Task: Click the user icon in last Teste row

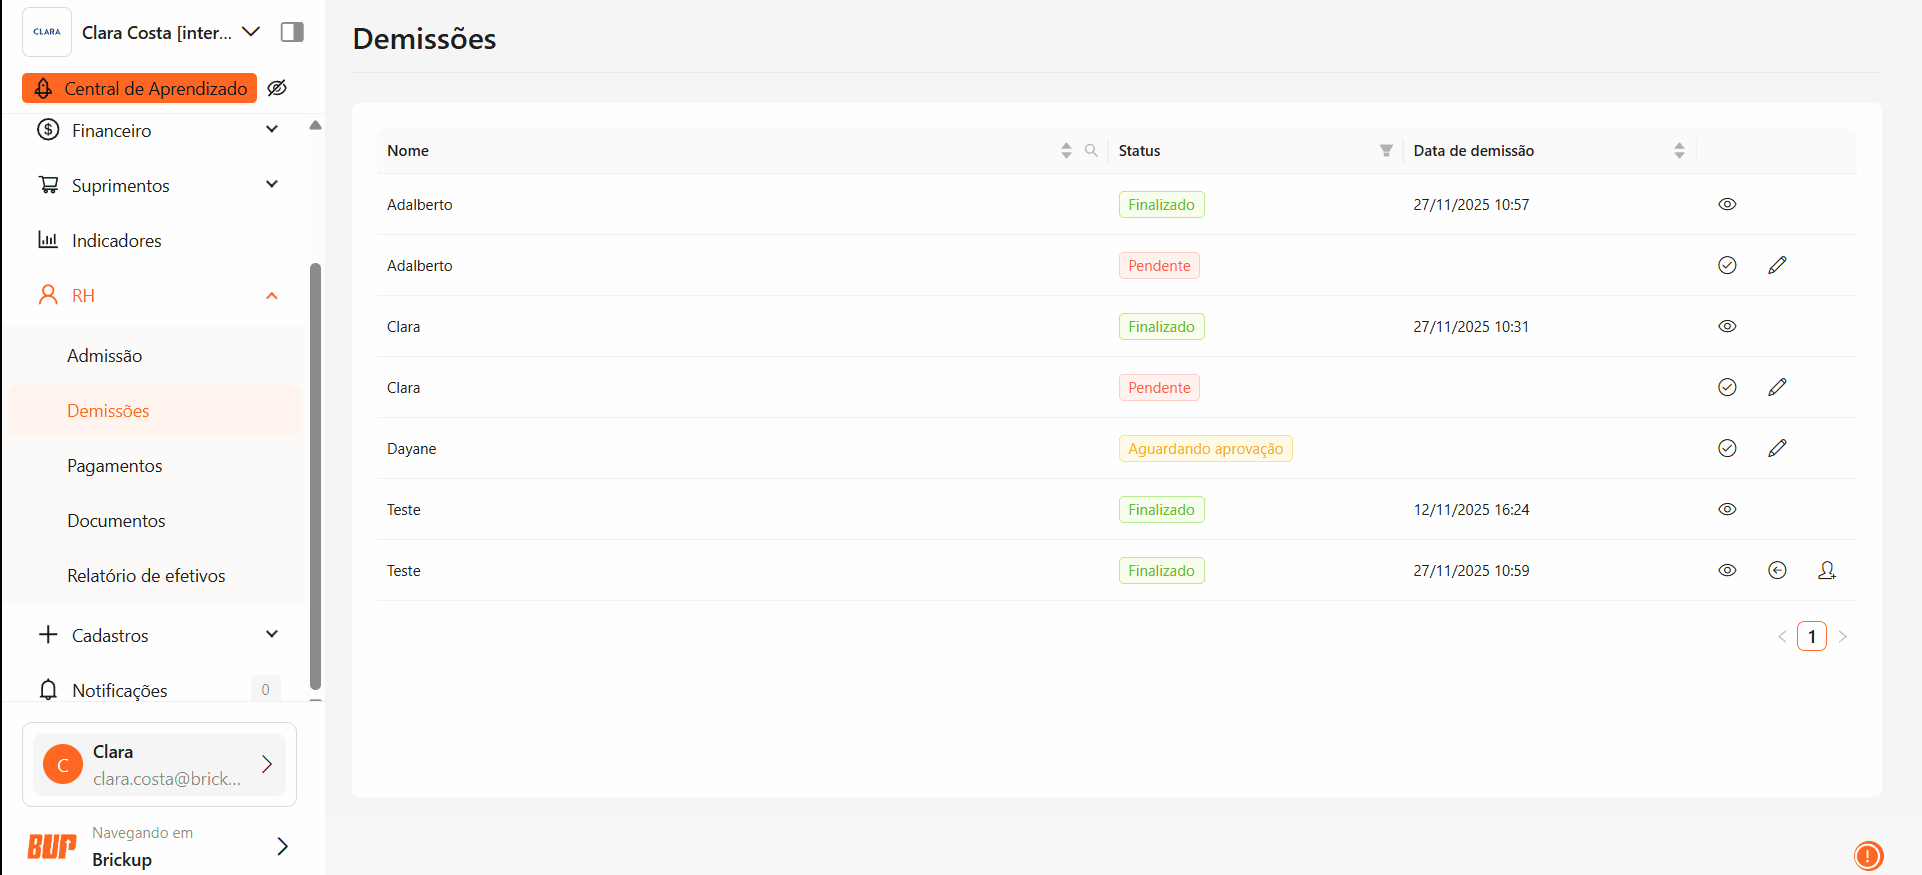Action: (x=1827, y=570)
